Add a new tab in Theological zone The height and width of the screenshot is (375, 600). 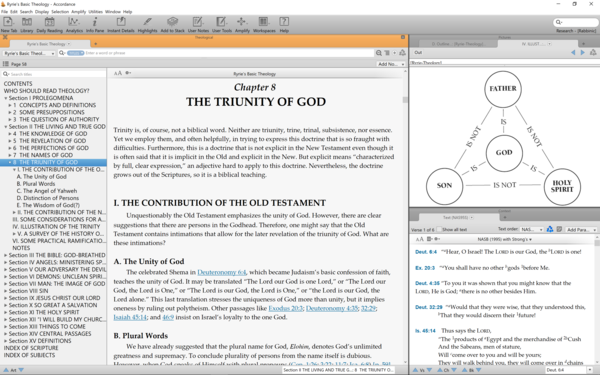[x=96, y=44]
